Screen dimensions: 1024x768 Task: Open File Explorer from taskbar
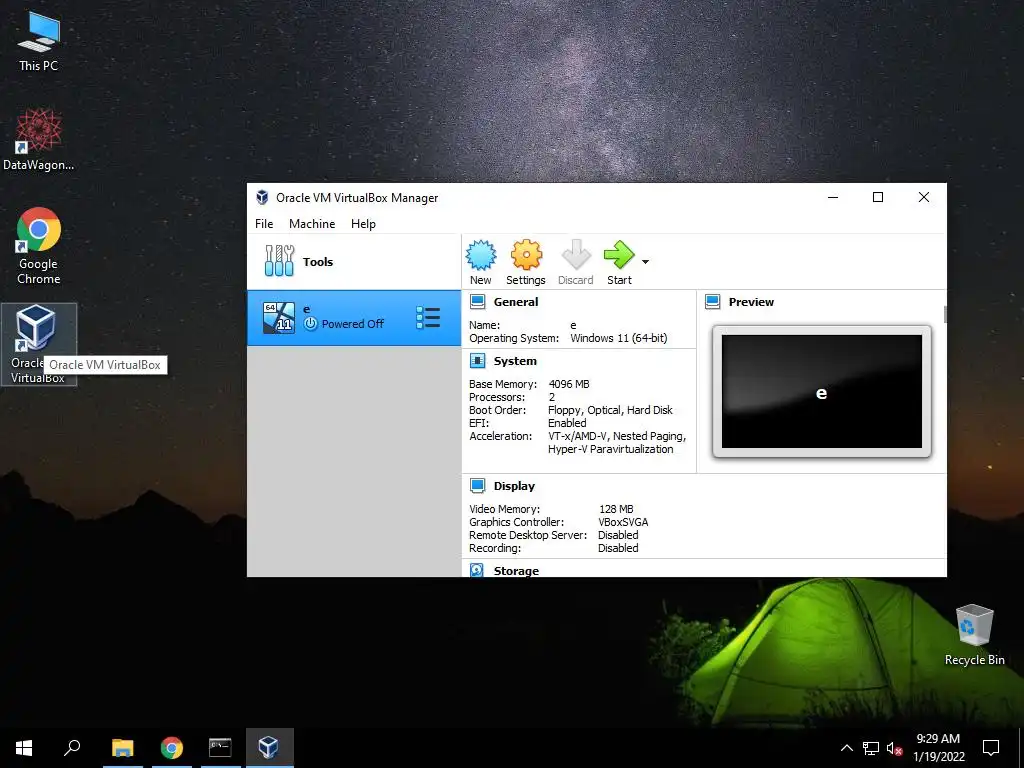[123, 748]
